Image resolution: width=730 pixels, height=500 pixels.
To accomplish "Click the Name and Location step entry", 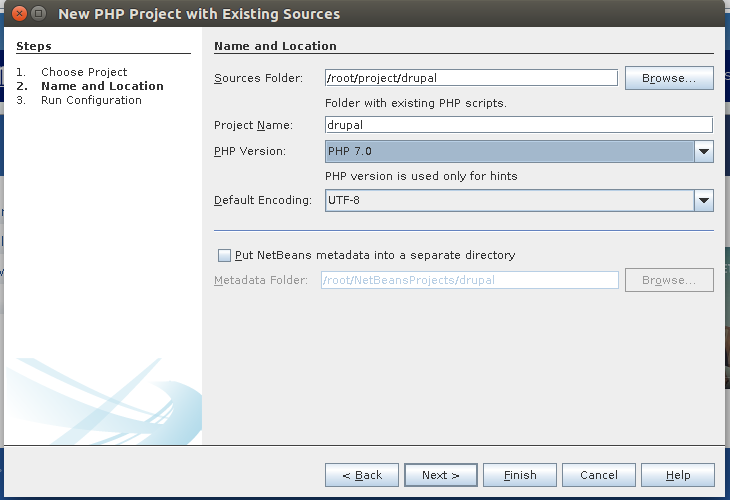I will (102, 86).
